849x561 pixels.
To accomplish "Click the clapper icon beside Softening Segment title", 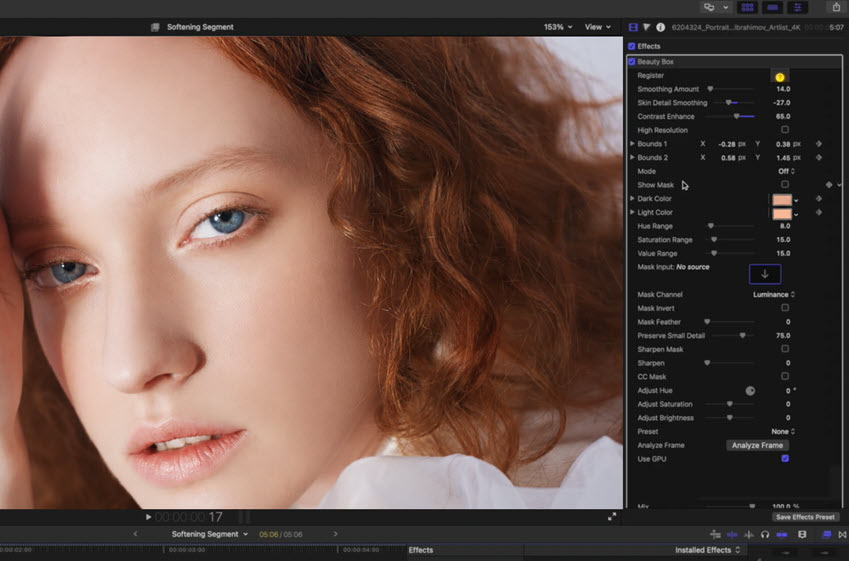I will [x=155, y=27].
